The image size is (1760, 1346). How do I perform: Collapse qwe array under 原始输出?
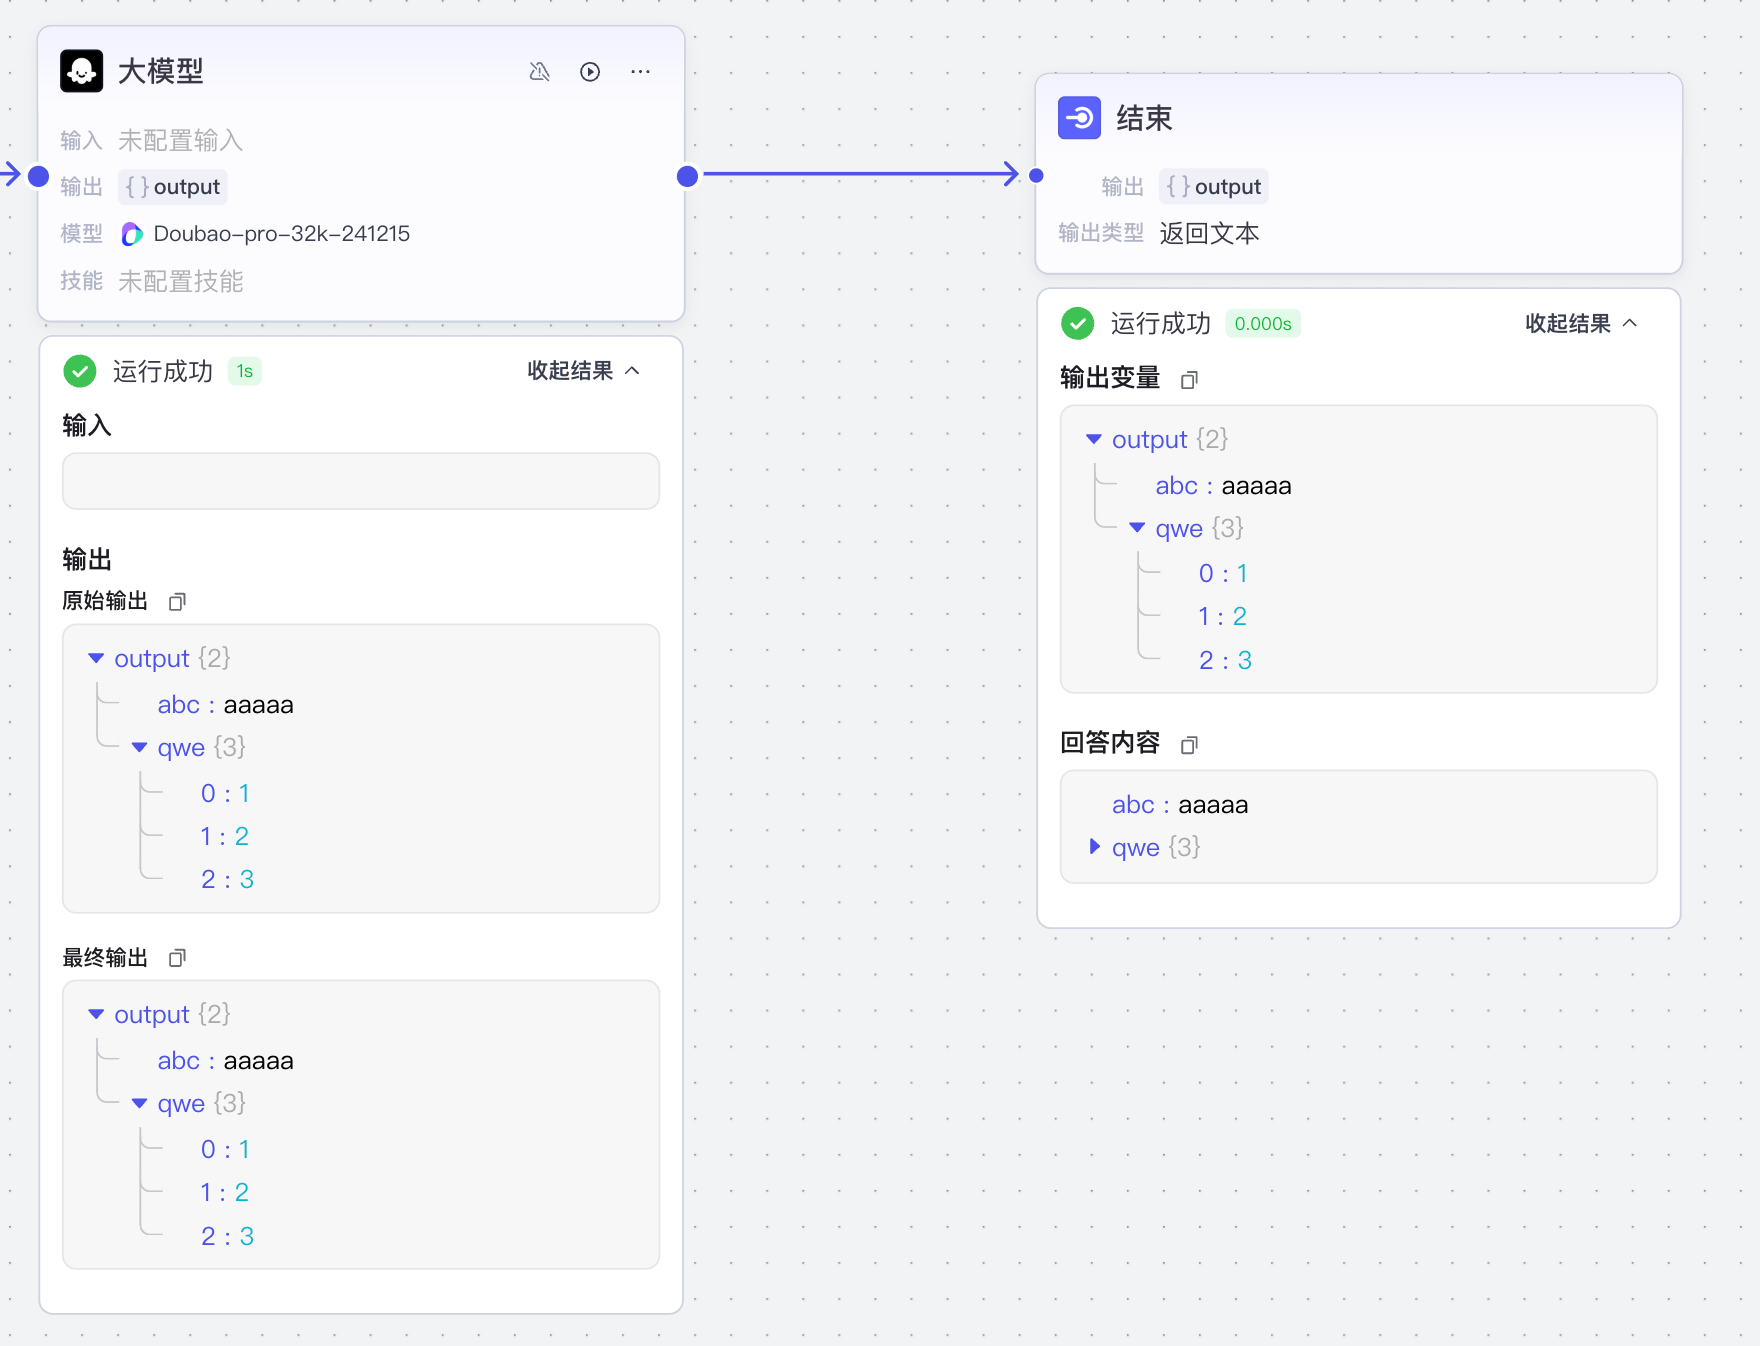tap(140, 747)
